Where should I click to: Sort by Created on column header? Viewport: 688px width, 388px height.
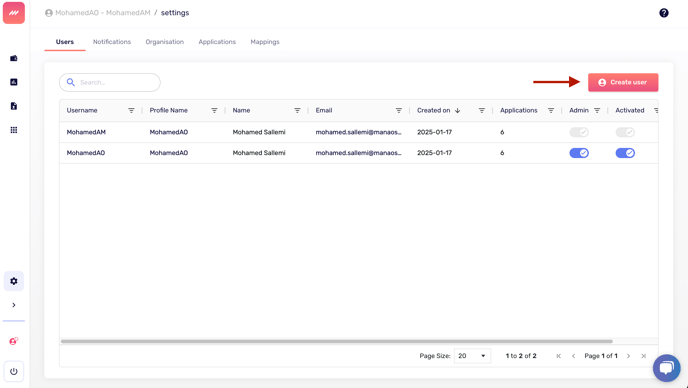434,111
